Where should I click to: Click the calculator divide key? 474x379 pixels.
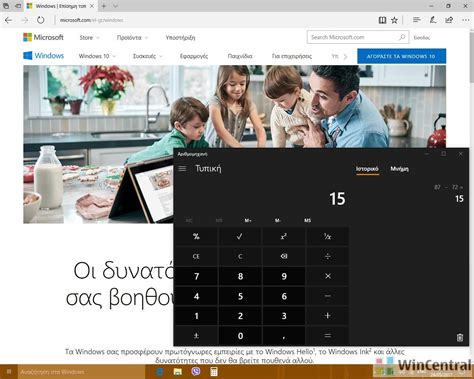tap(327, 256)
